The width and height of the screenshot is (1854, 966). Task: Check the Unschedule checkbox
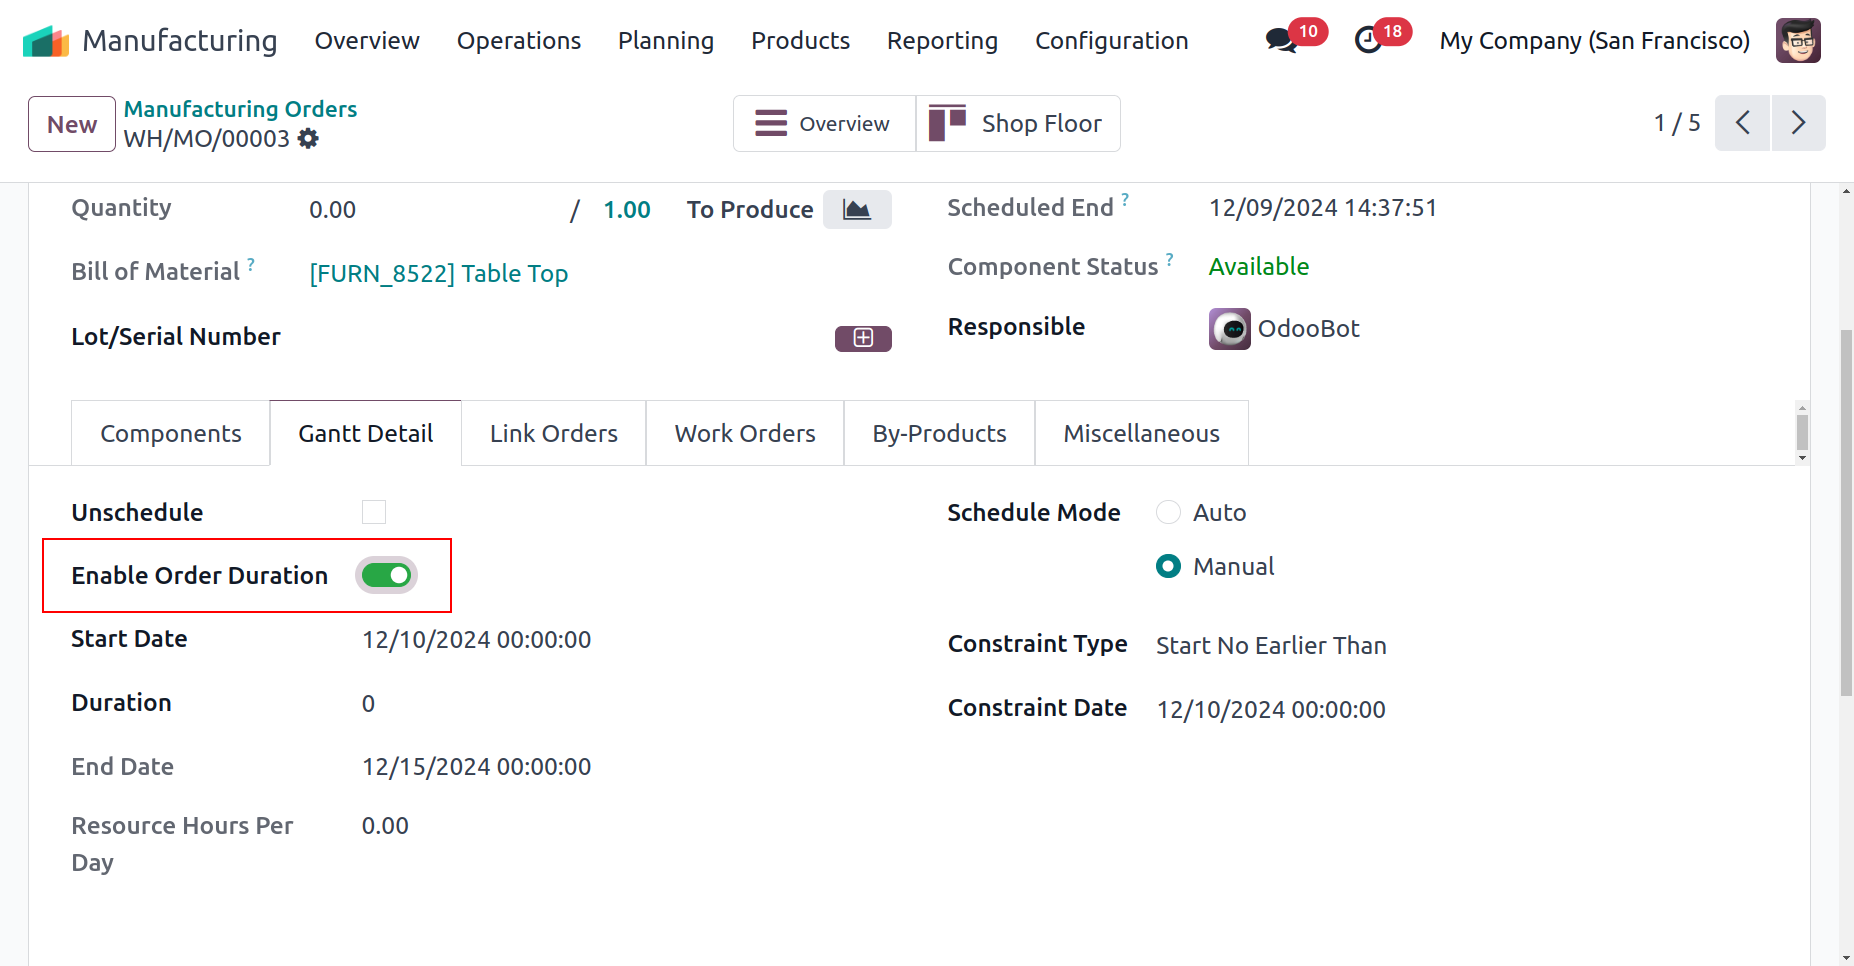pos(374,512)
